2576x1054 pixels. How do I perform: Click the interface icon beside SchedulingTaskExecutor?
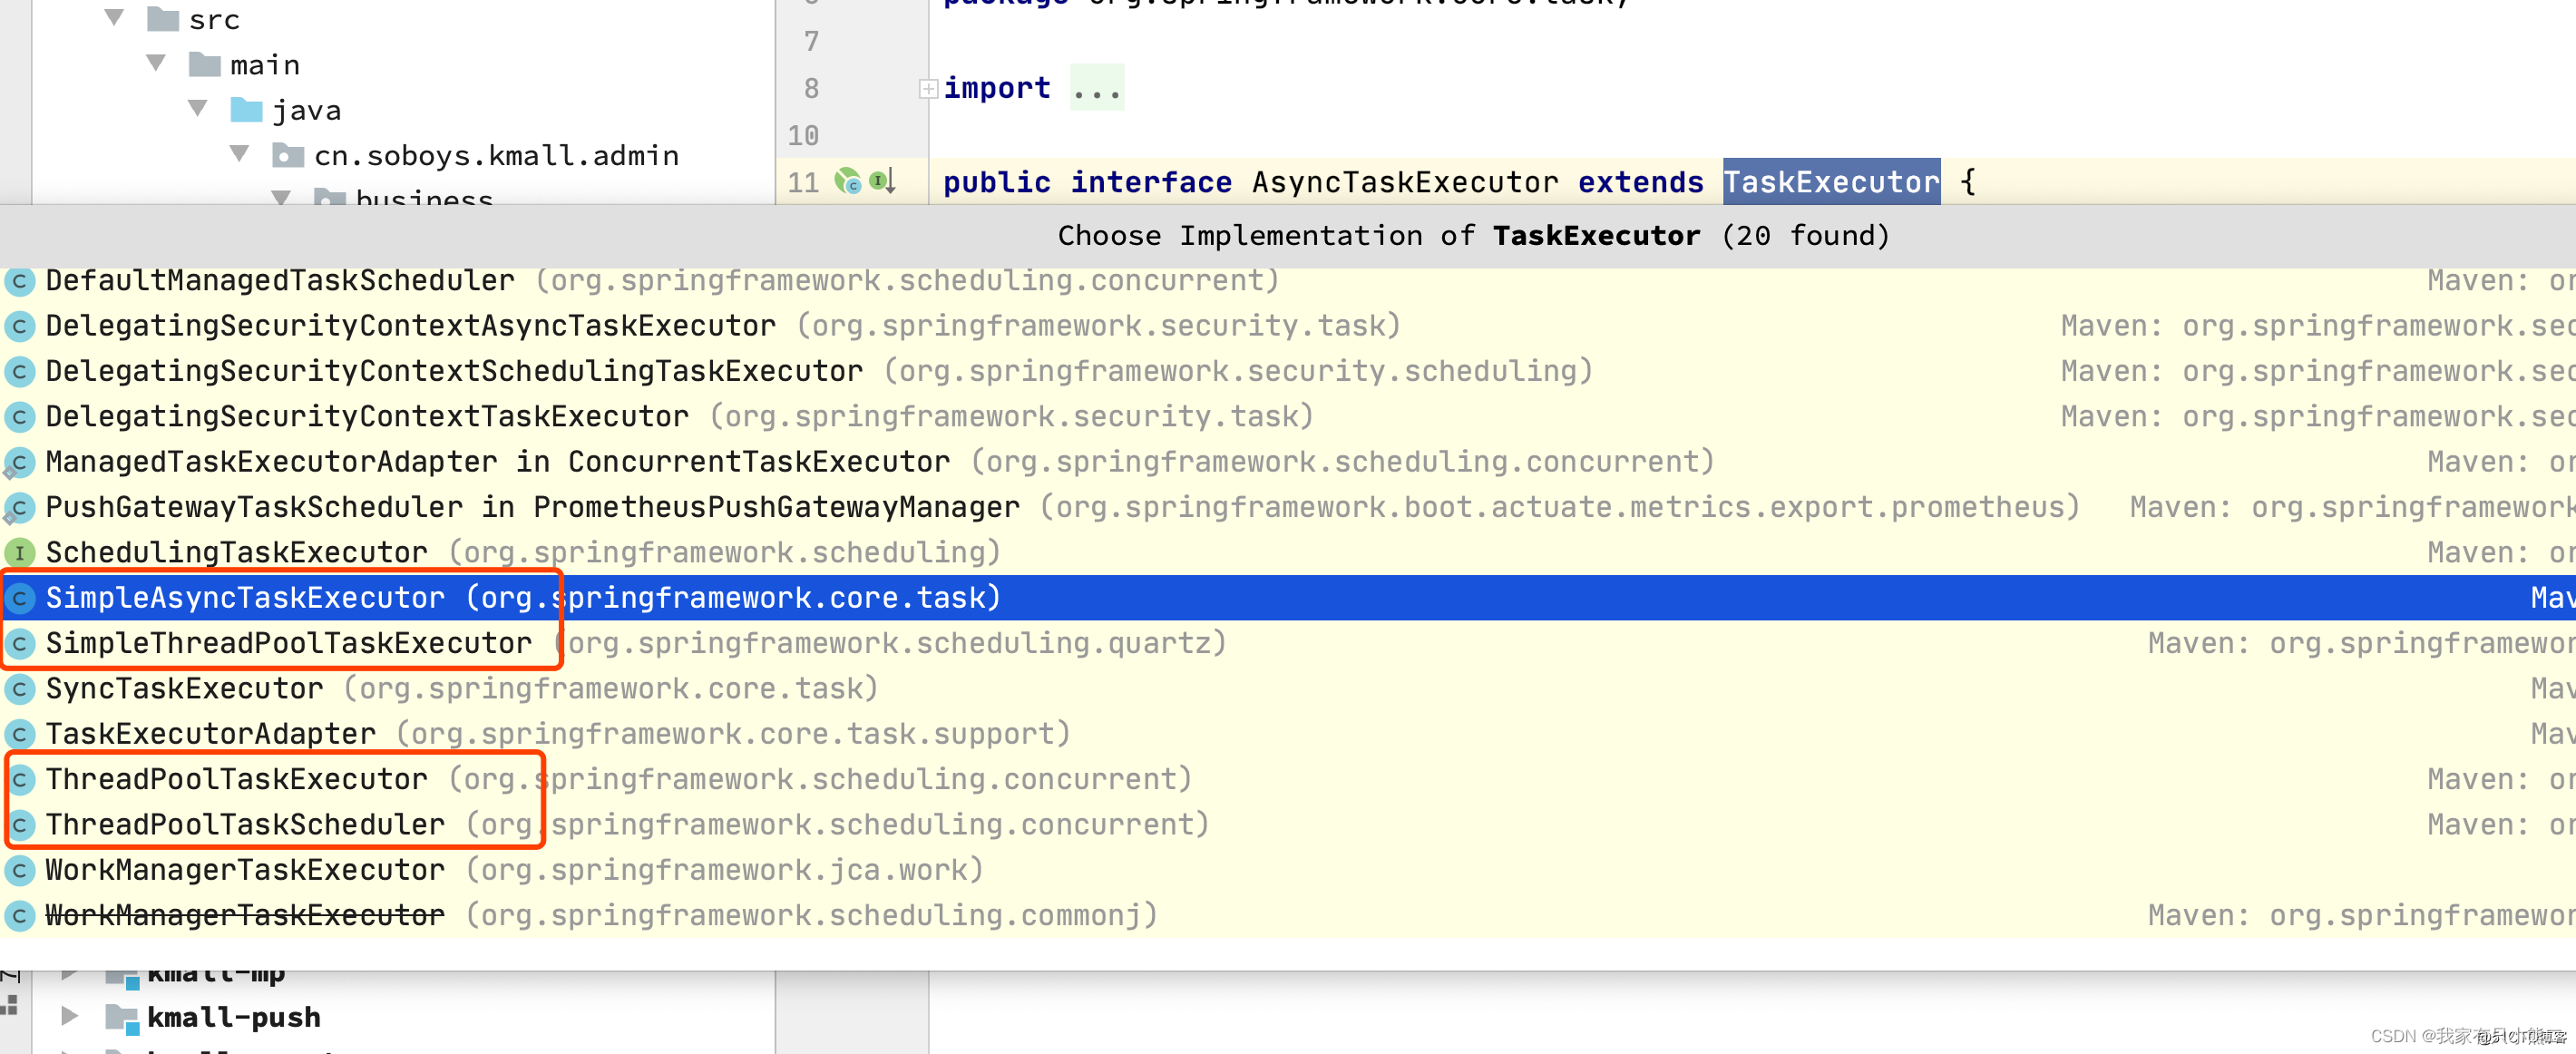pyautogui.click(x=19, y=552)
